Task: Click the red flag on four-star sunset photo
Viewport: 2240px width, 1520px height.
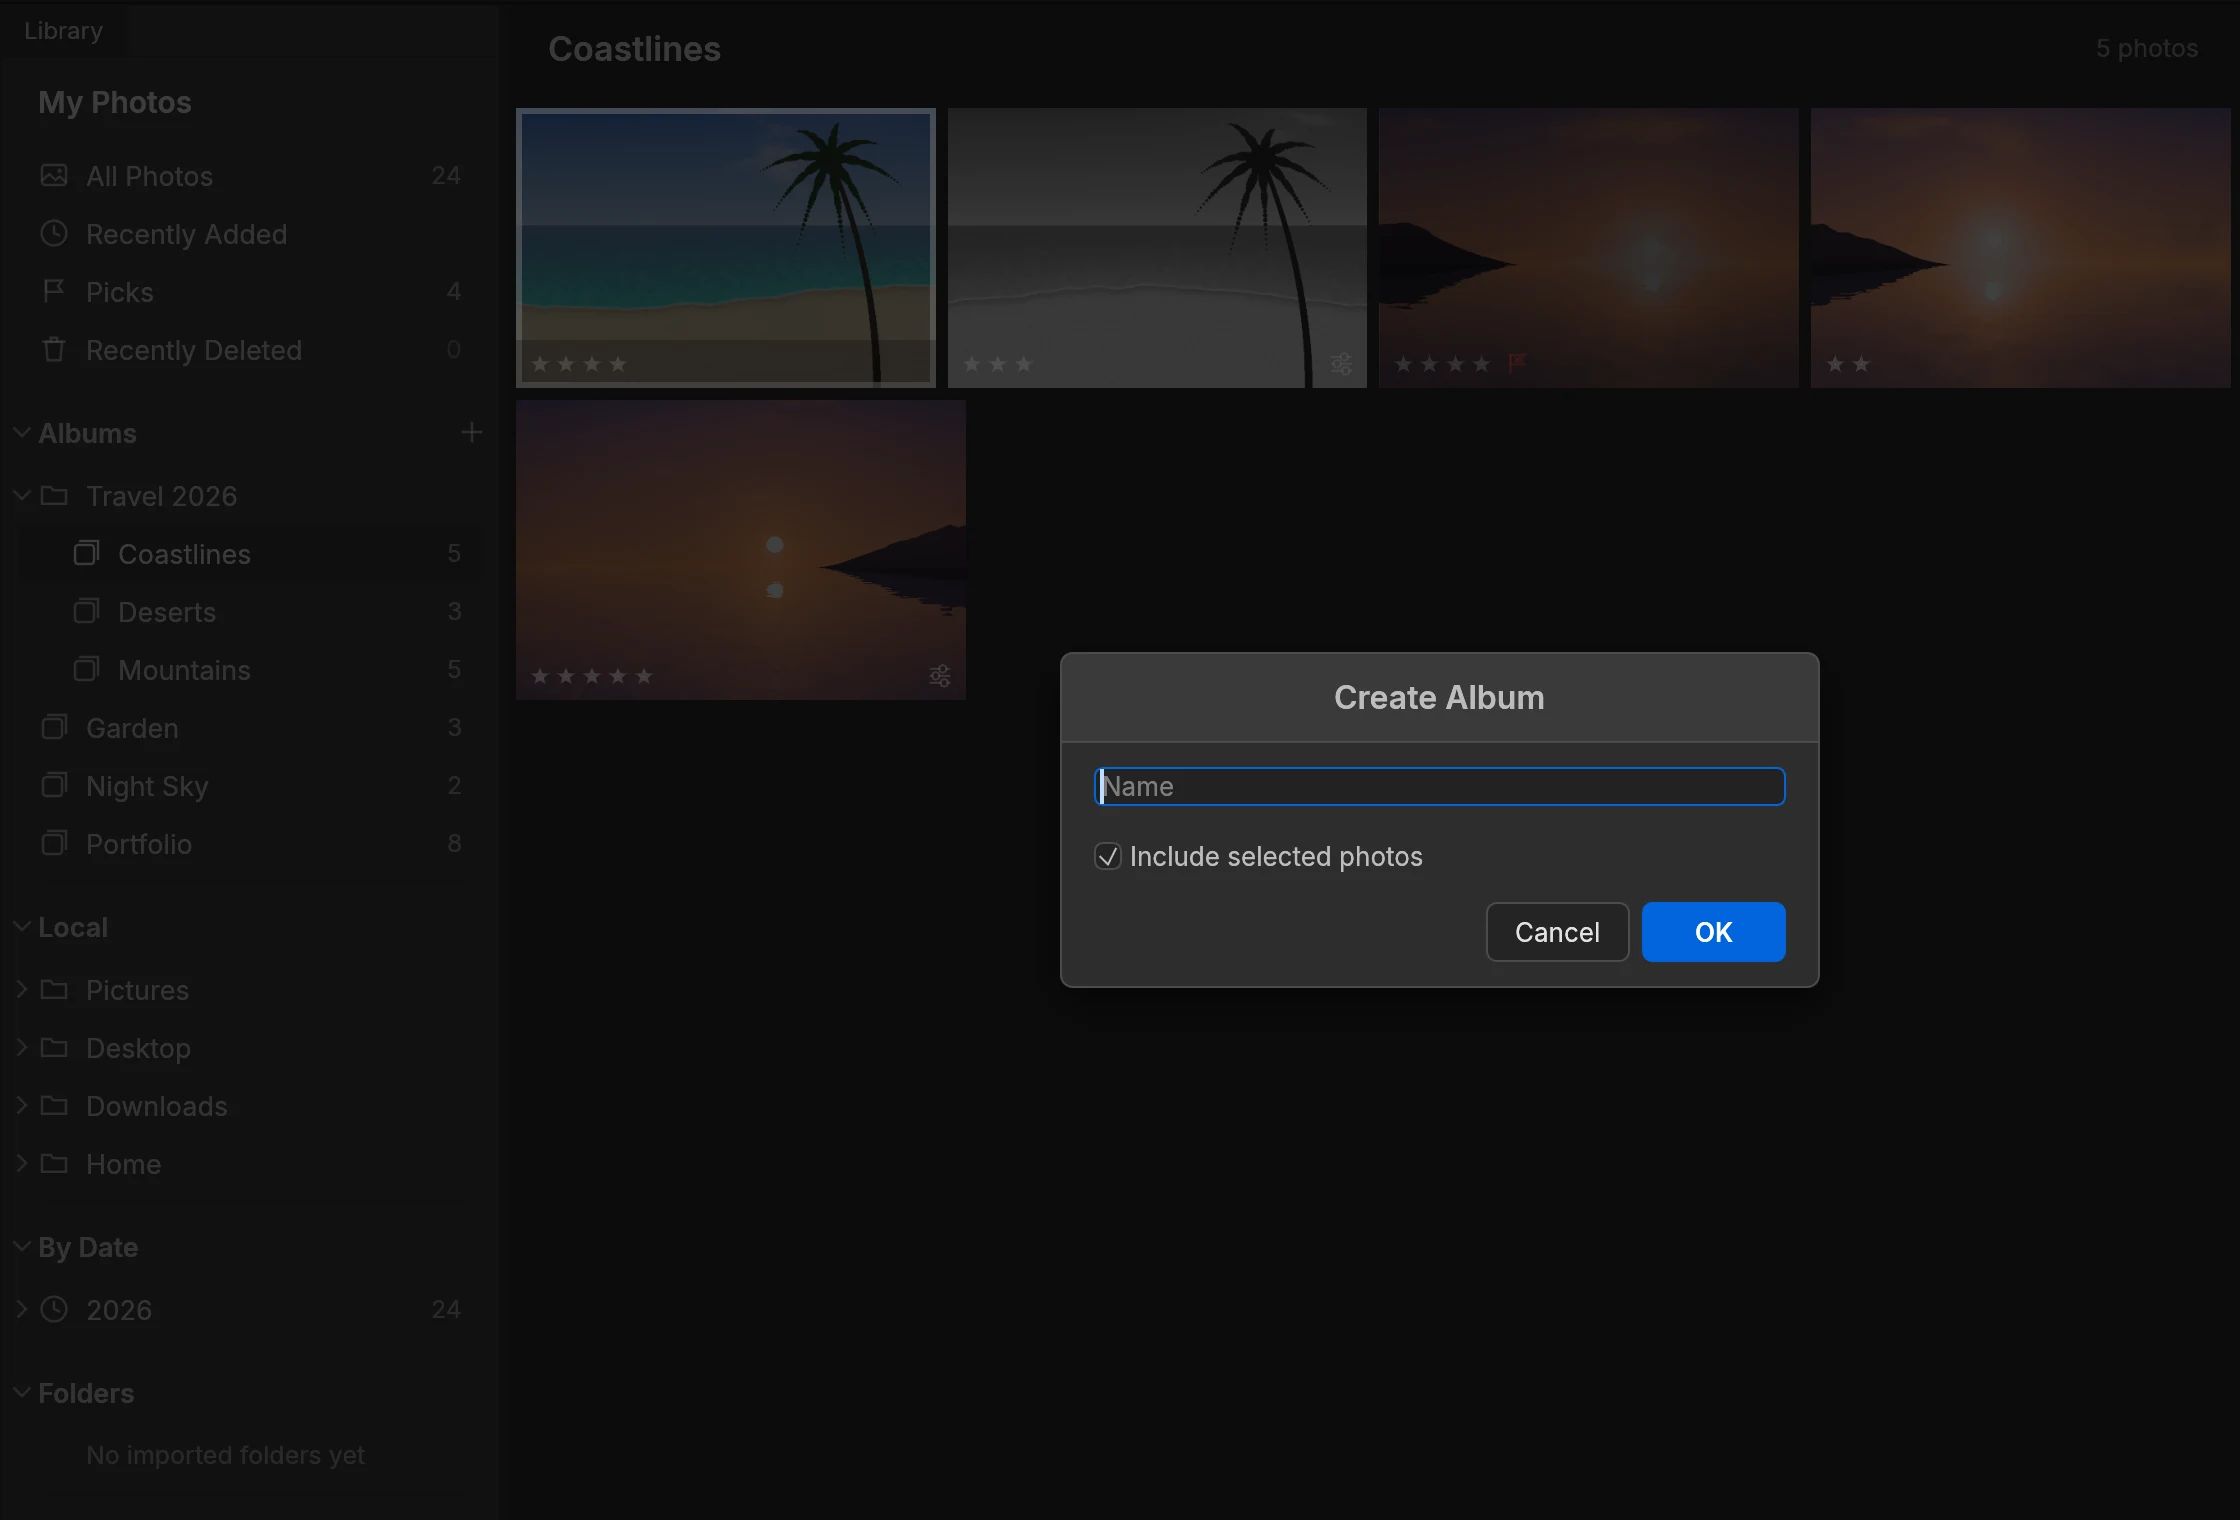Action: pos(1516,362)
